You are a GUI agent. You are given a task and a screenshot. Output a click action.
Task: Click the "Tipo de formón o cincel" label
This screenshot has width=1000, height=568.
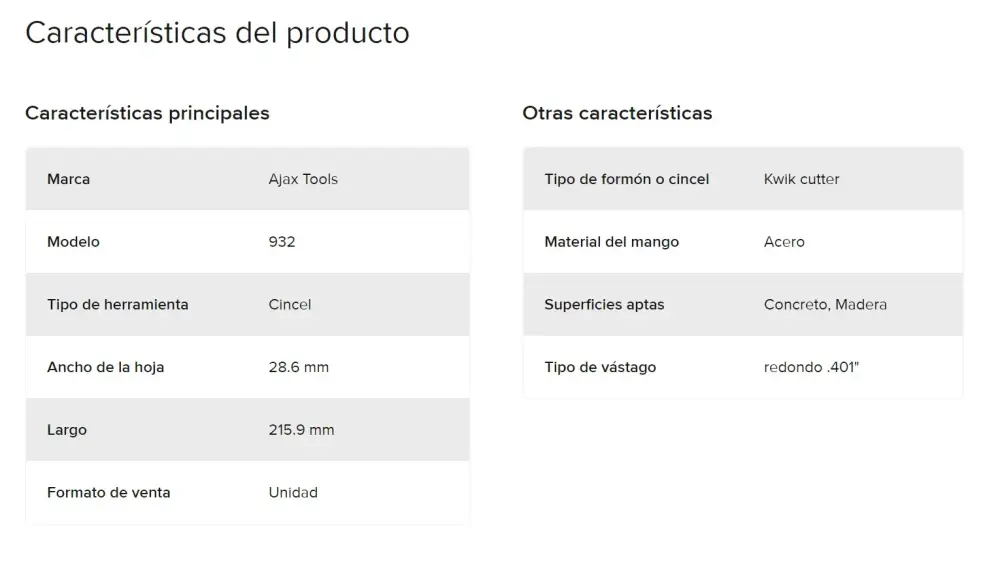coord(626,179)
